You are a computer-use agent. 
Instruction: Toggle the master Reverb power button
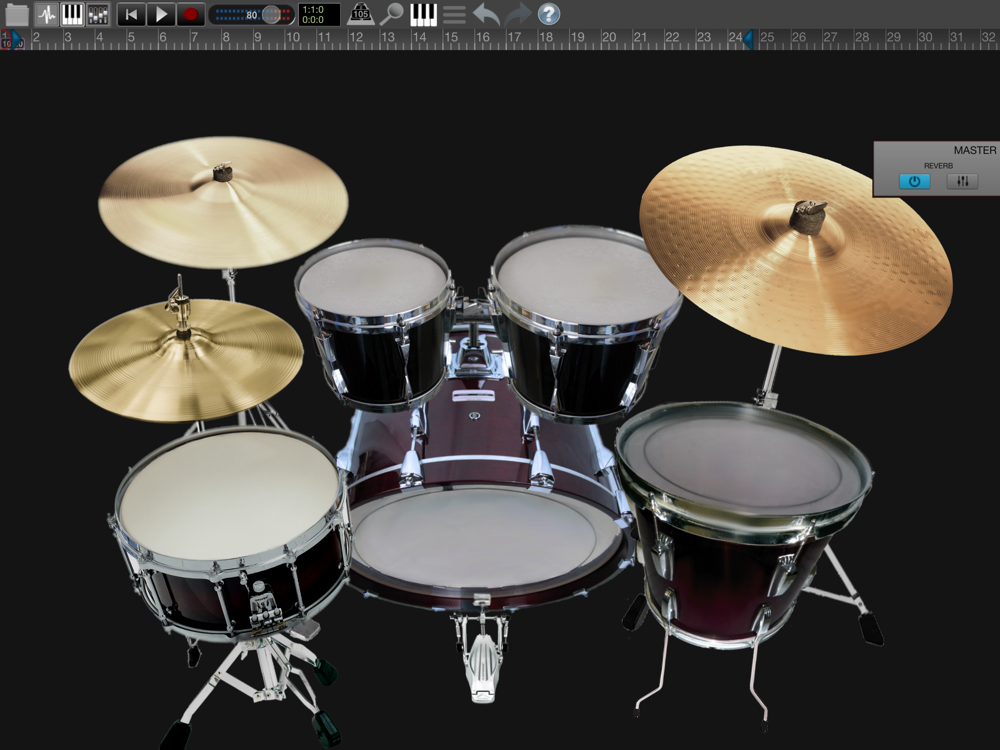pyautogui.click(x=913, y=181)
